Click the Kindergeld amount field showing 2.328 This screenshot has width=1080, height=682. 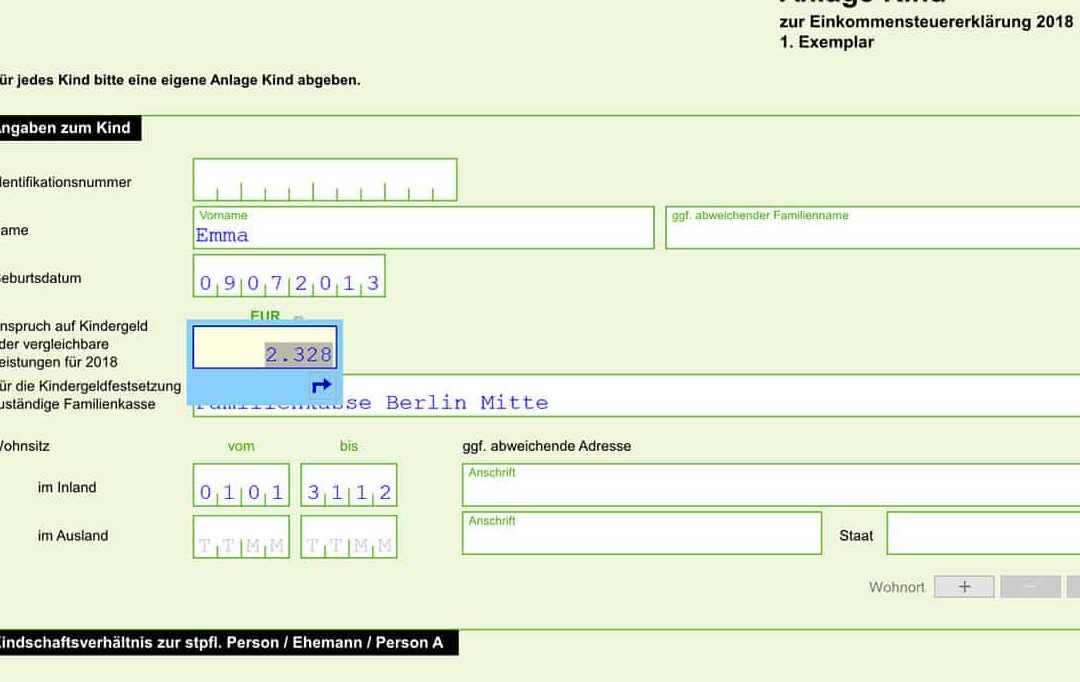tap(265, 348)
